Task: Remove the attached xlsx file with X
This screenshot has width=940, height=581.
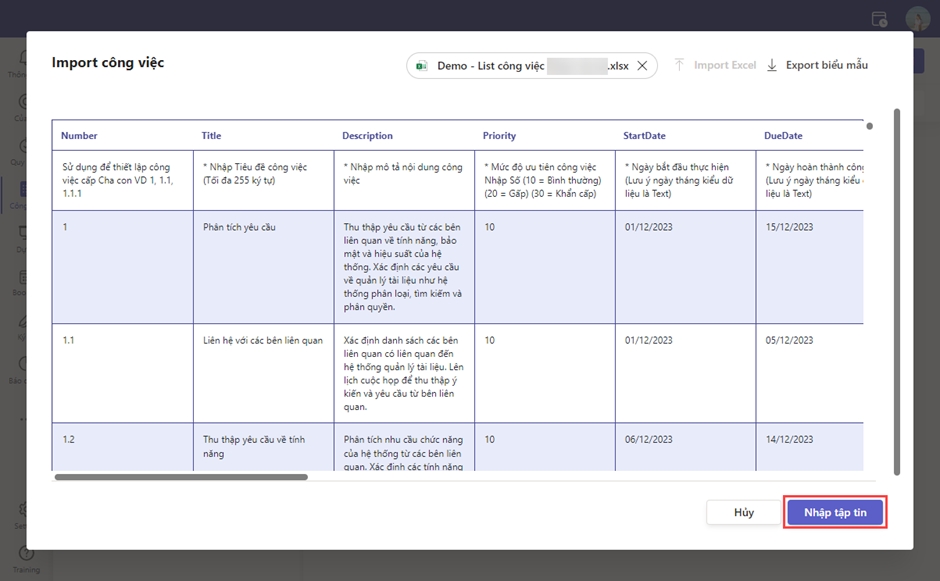Action: [642, 66]
